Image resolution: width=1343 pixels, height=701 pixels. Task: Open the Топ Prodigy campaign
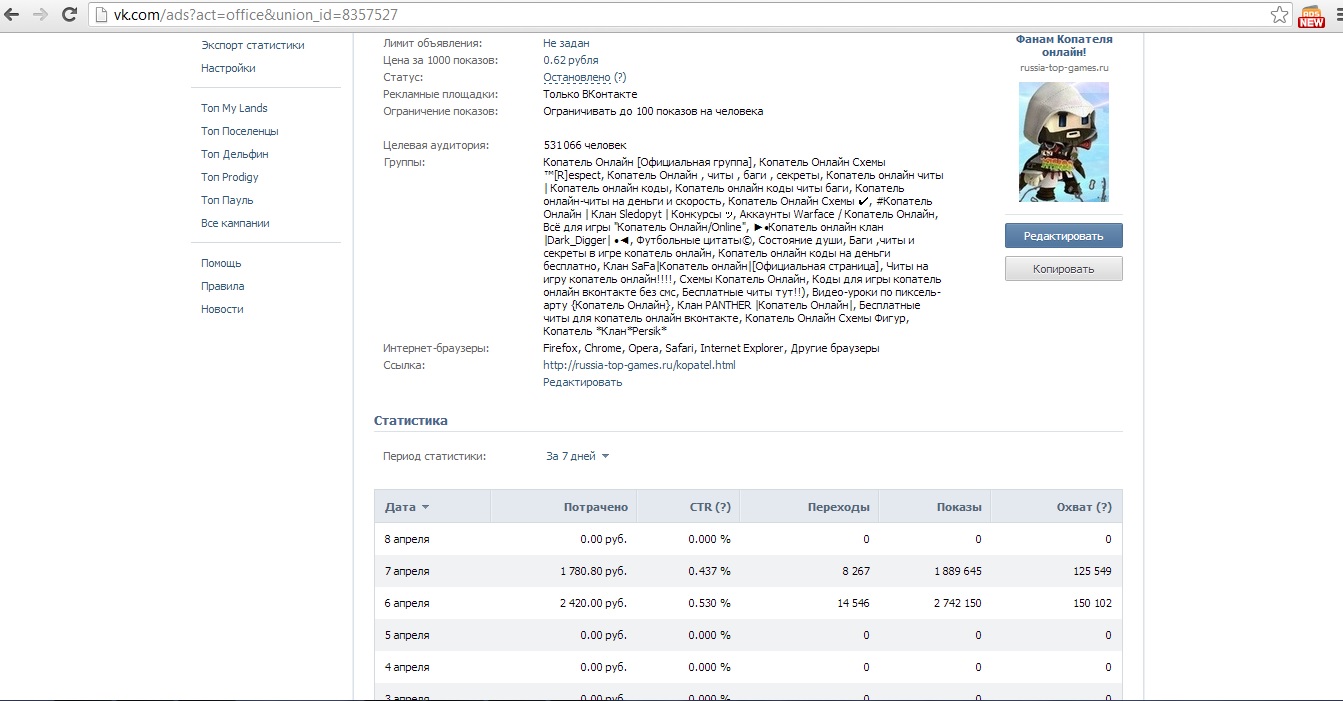(x=230, y=177)
